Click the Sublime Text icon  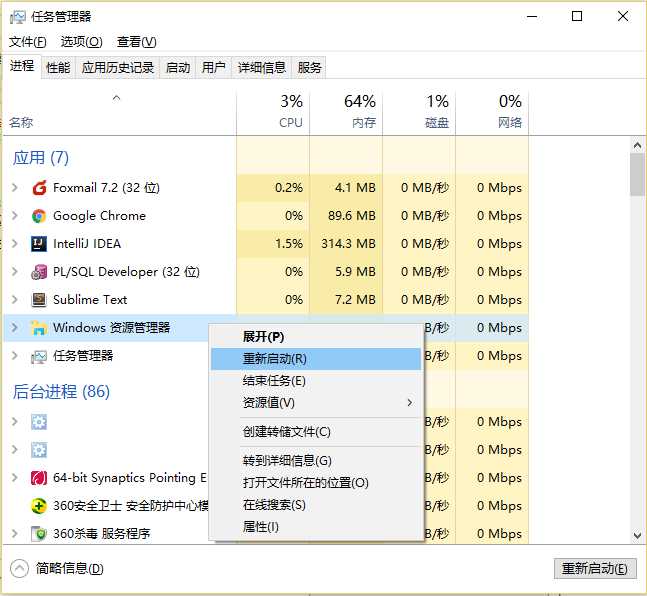[39, 300]
